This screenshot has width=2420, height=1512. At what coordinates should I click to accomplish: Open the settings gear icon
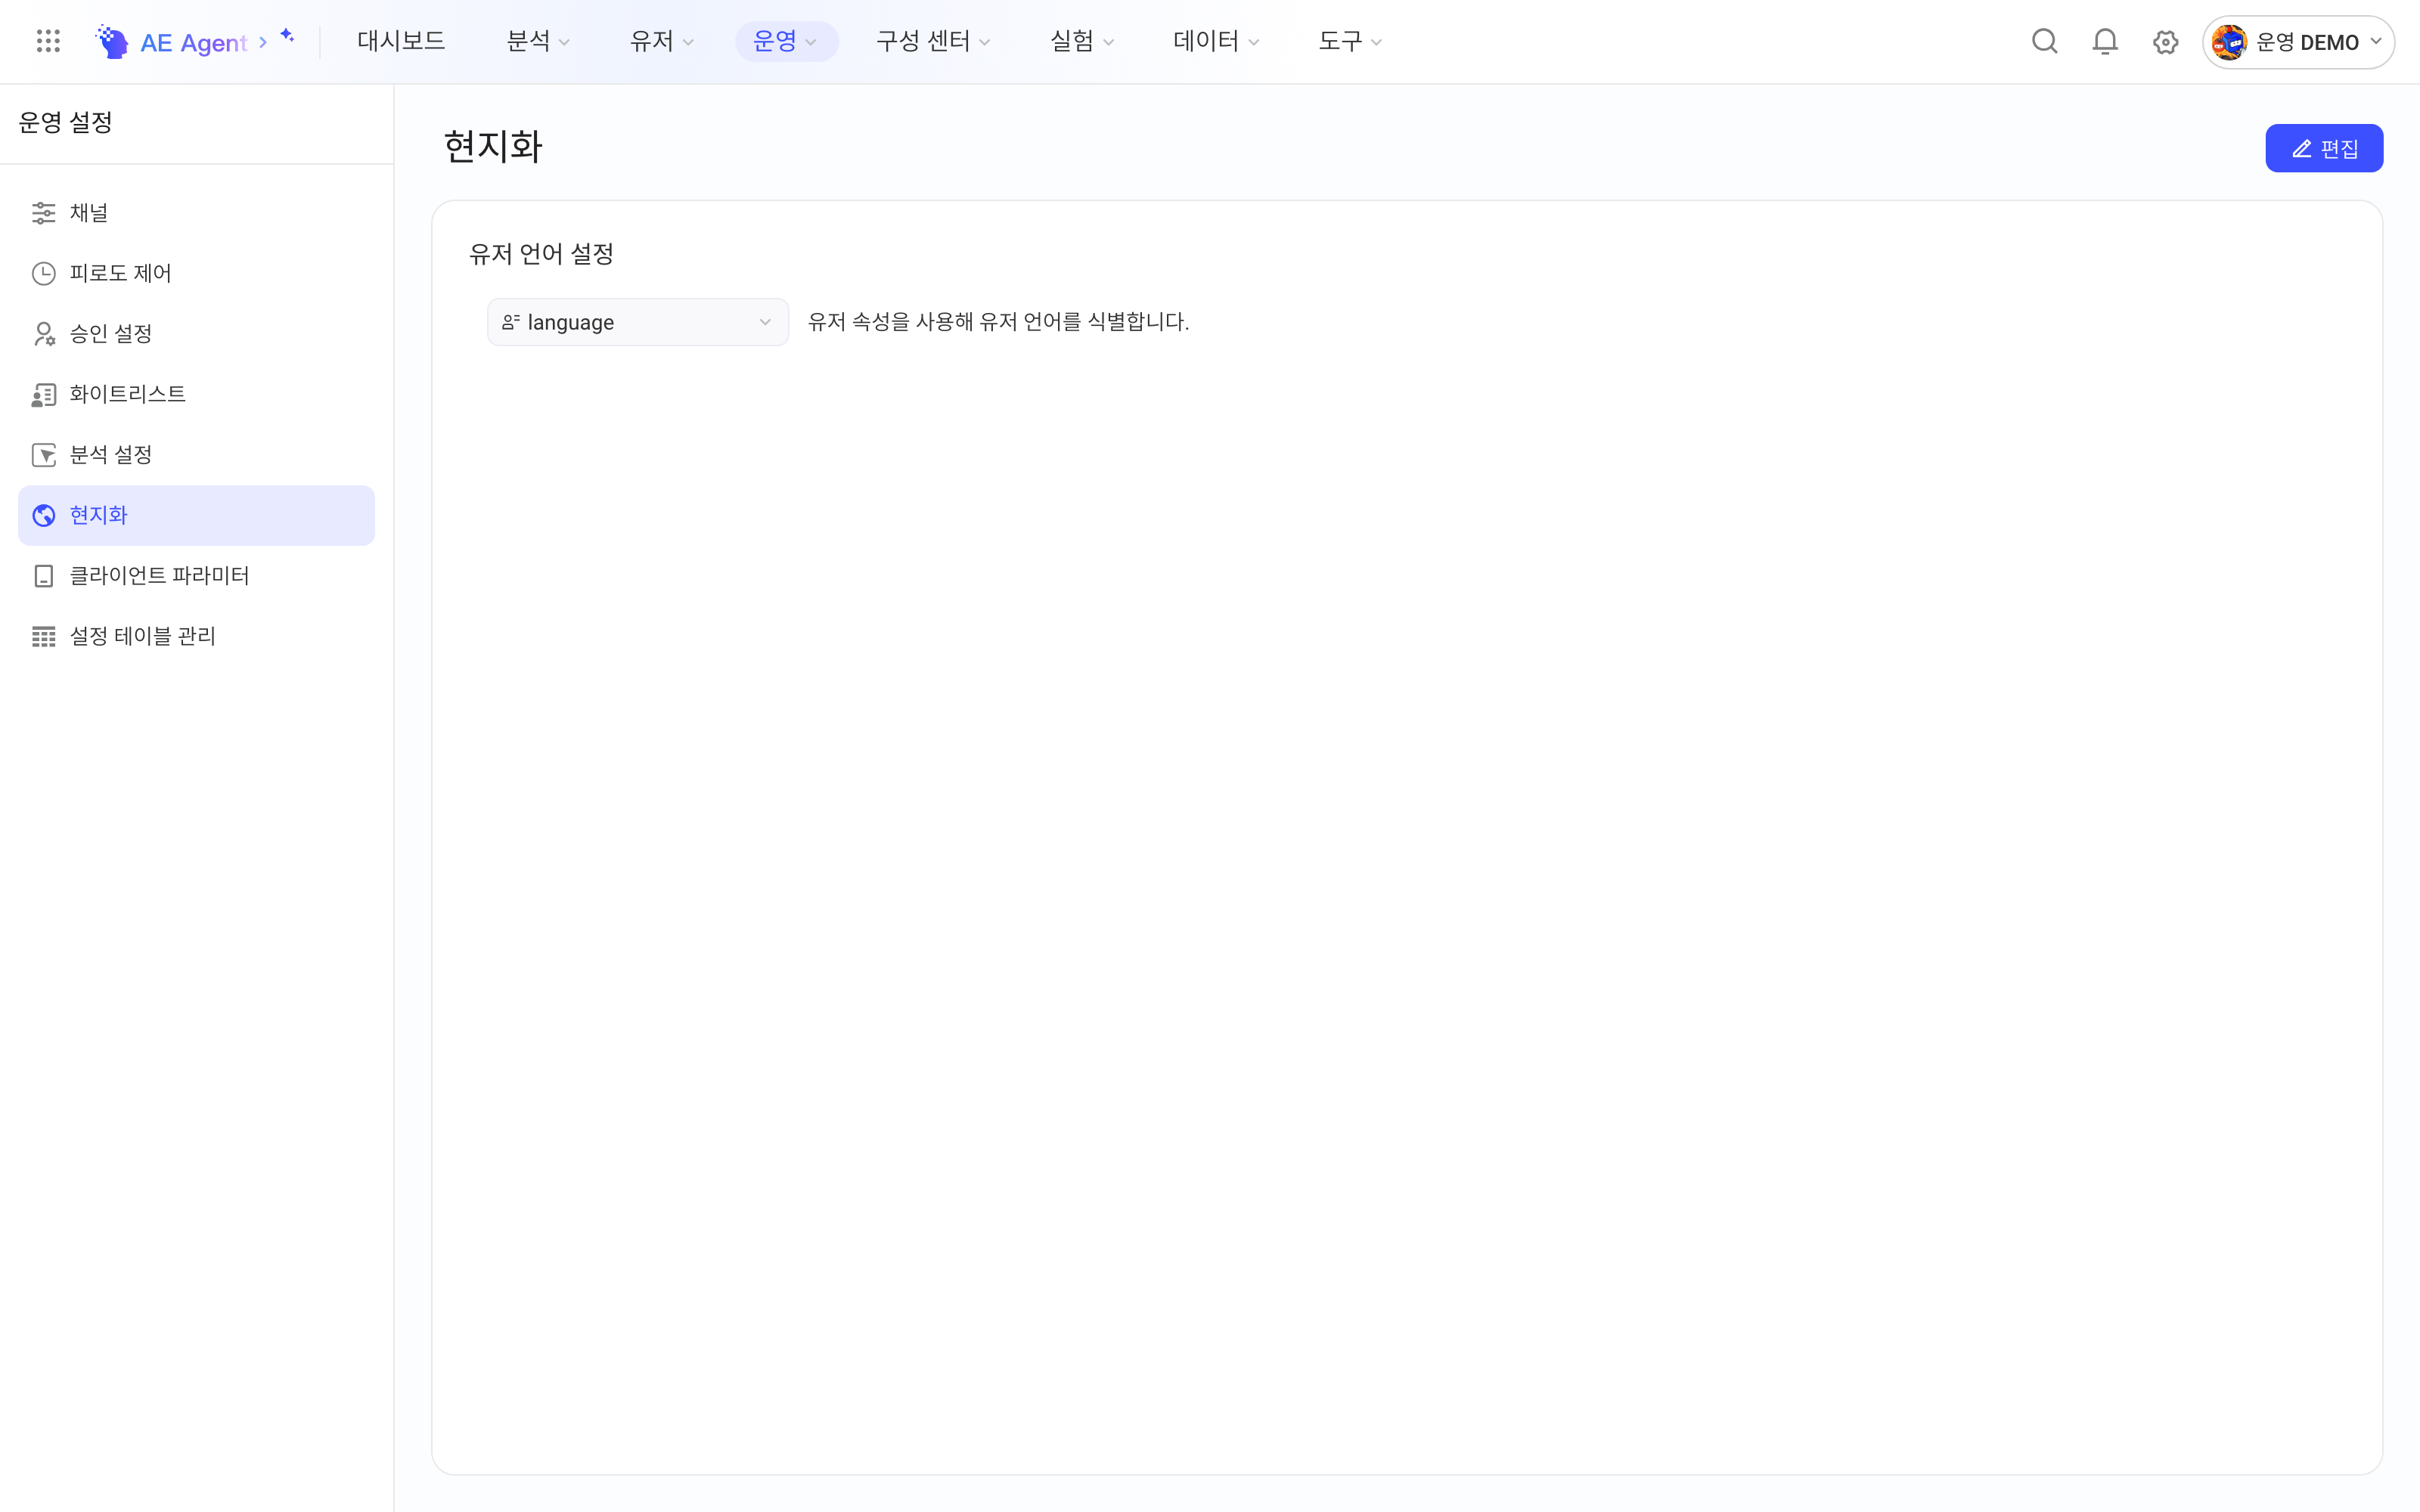tap(2165, 42)
